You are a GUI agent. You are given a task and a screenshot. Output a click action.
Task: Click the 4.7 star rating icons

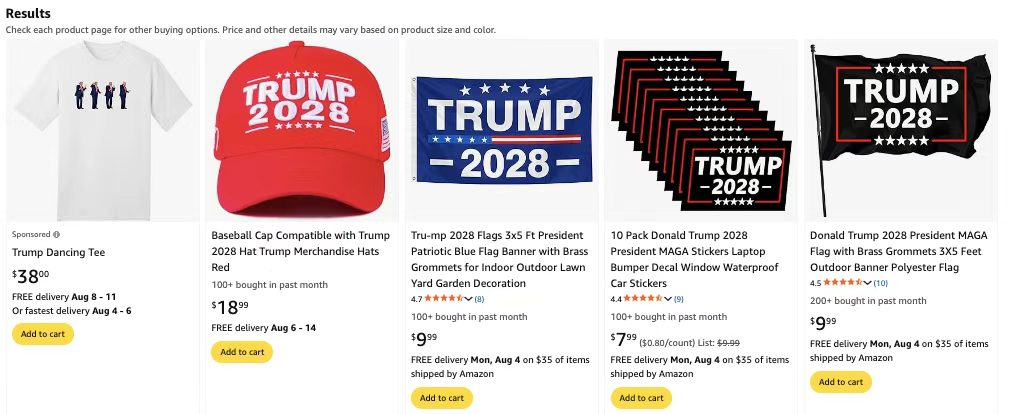pos(444,298)
